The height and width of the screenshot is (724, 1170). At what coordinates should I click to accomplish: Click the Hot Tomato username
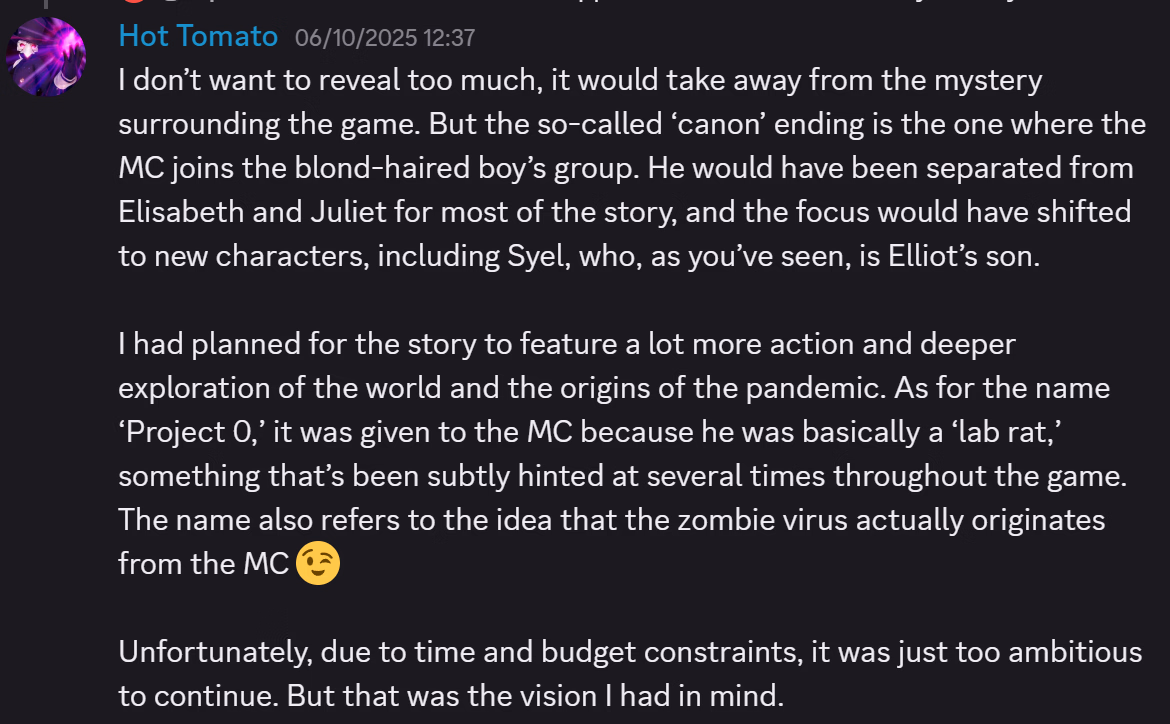coord(198,37)
